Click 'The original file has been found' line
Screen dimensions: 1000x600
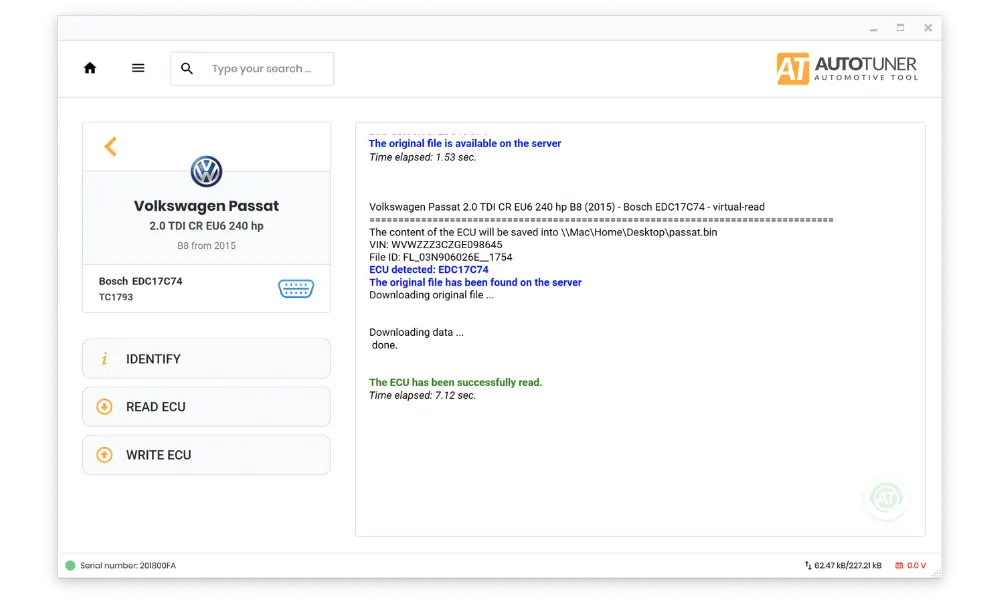coord(475,282)
